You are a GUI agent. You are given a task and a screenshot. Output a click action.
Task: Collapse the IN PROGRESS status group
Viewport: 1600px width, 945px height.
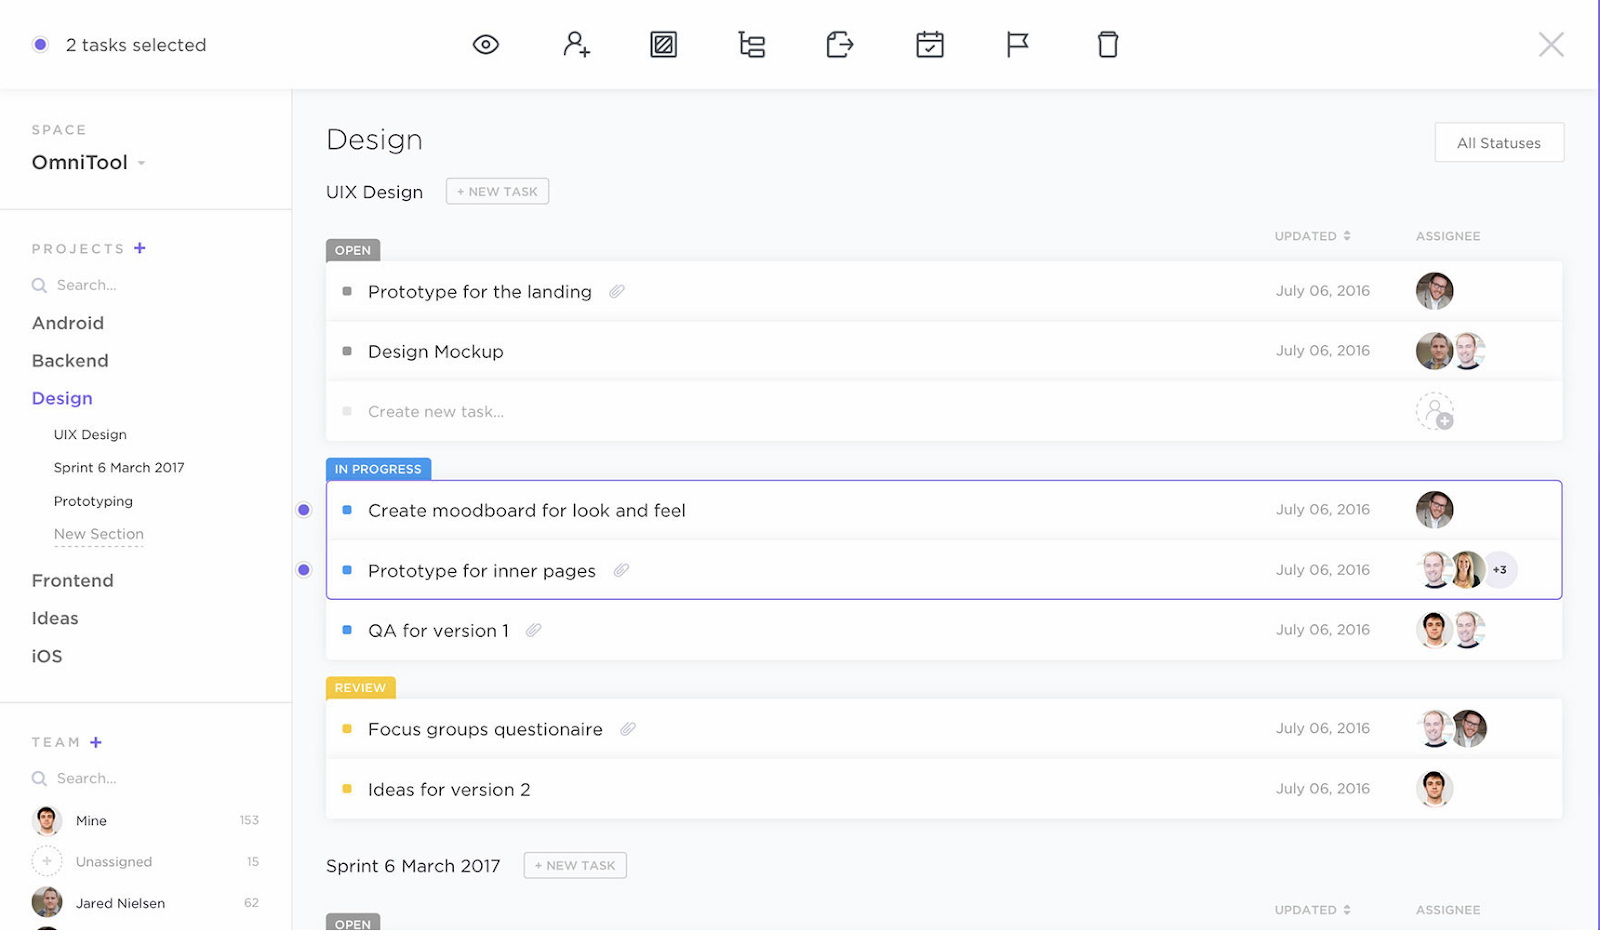pyautogui.click(x=378, y=469)
